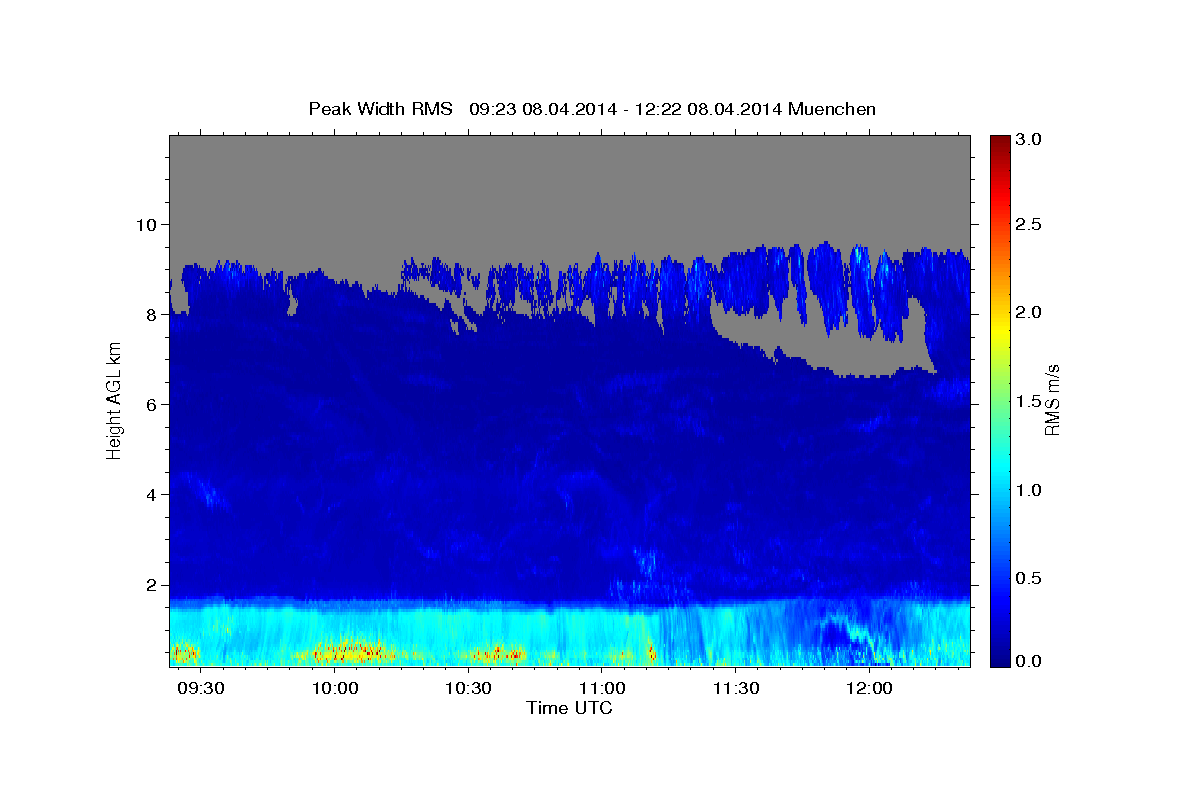The height and width of the screenshot is (800, 1200).
Task: Click the 11:30 time tick label
Action: pyautogui.click(x=736, y=689)
